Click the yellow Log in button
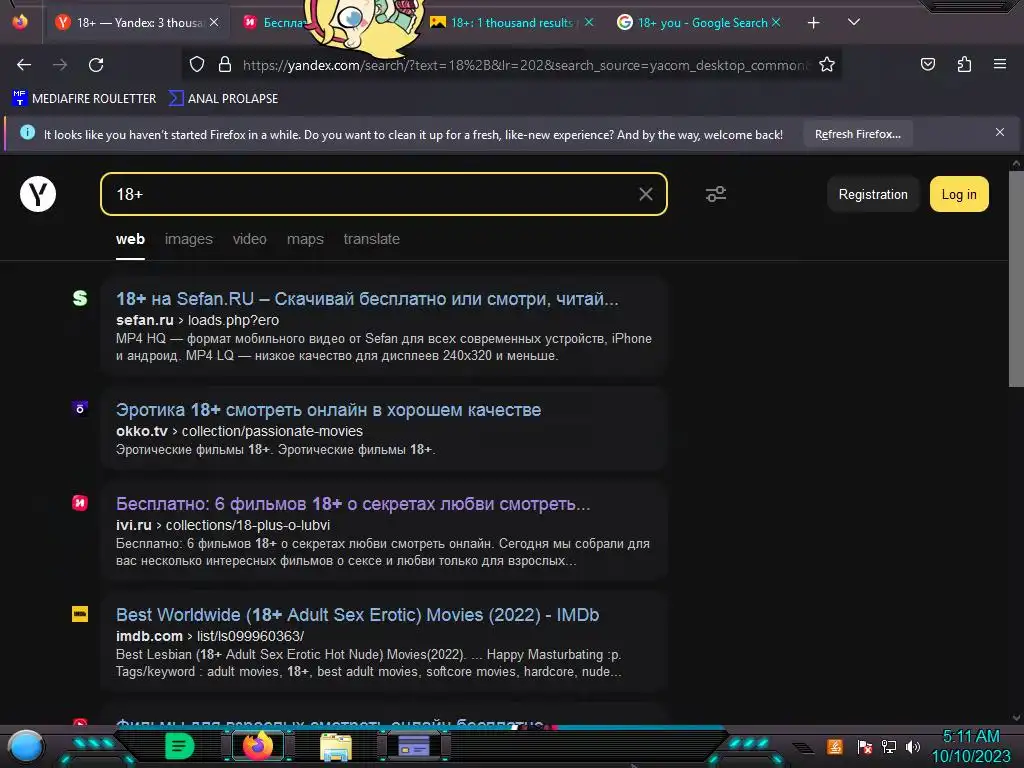This screenshot has height=768, width=1024. pyautogui.click(x=959, y=194)
